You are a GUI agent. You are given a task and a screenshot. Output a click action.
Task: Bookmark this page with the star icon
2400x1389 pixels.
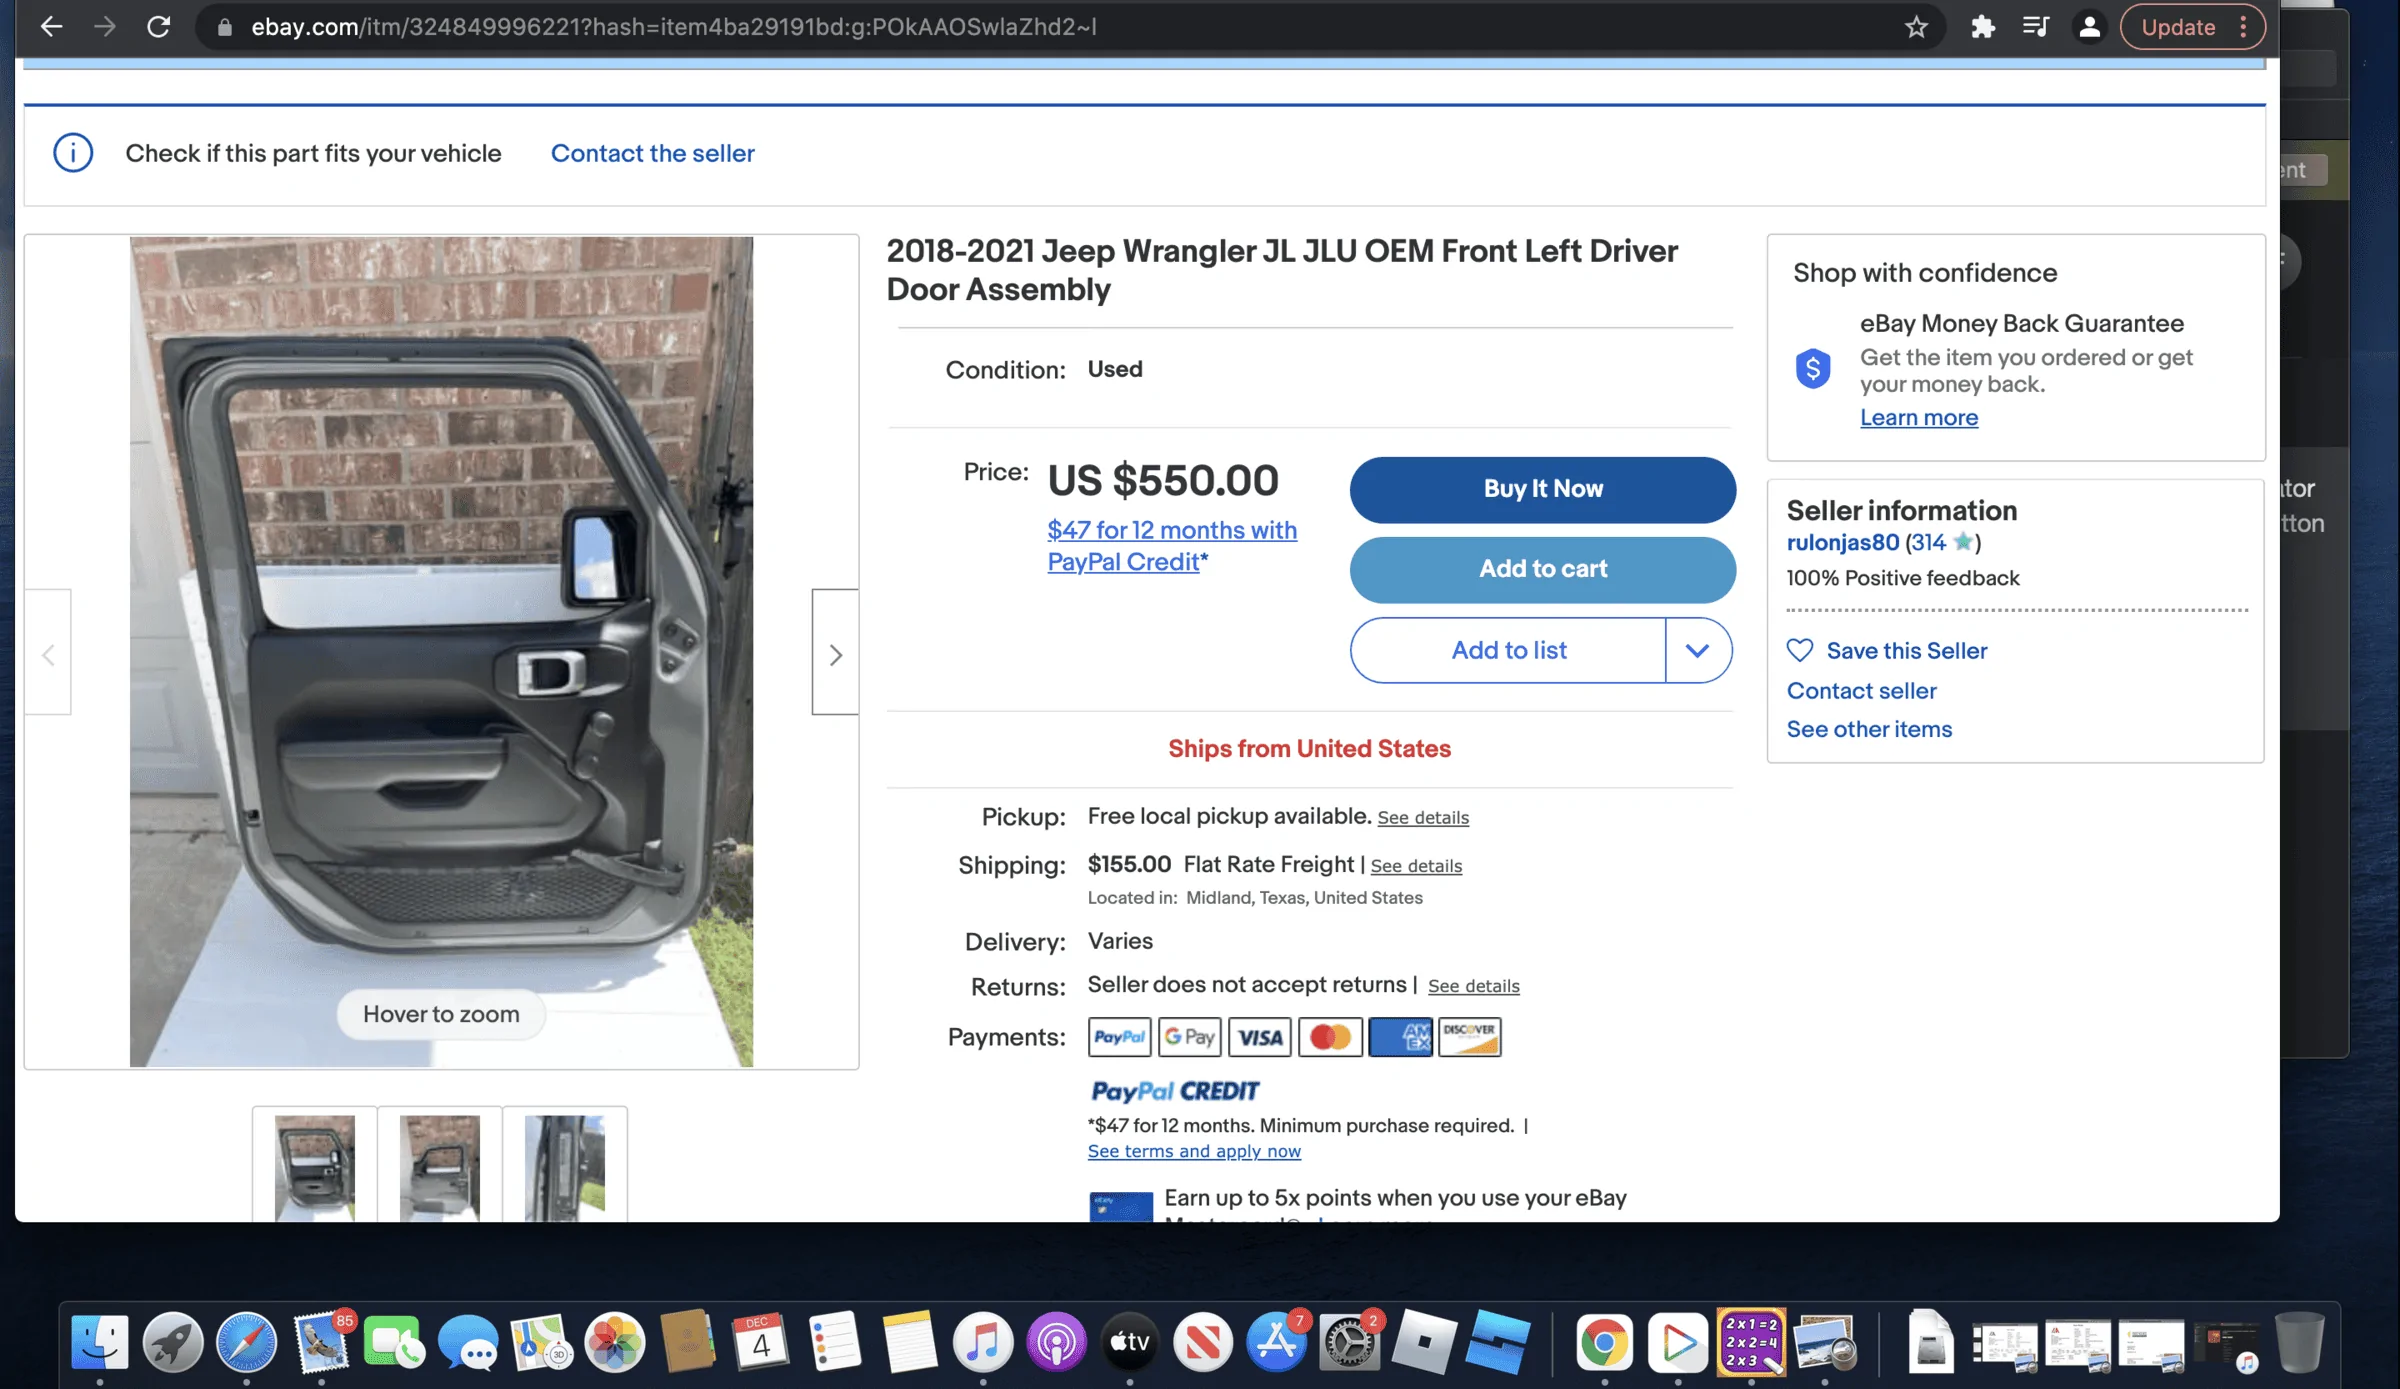pyautogui.click(x=1916, y=27)
